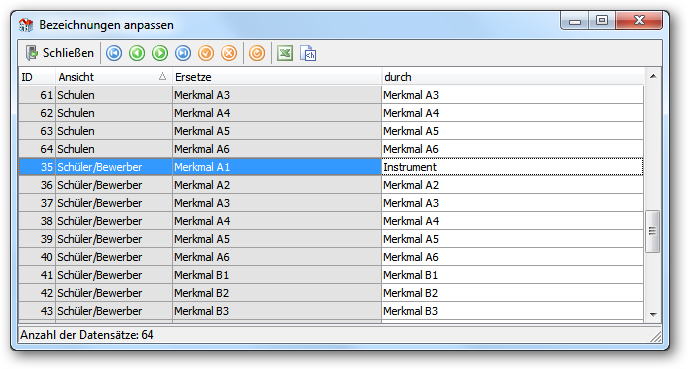Click the HTML export document icon
Screen dimensions: 688x369
[x=308, y=53]
